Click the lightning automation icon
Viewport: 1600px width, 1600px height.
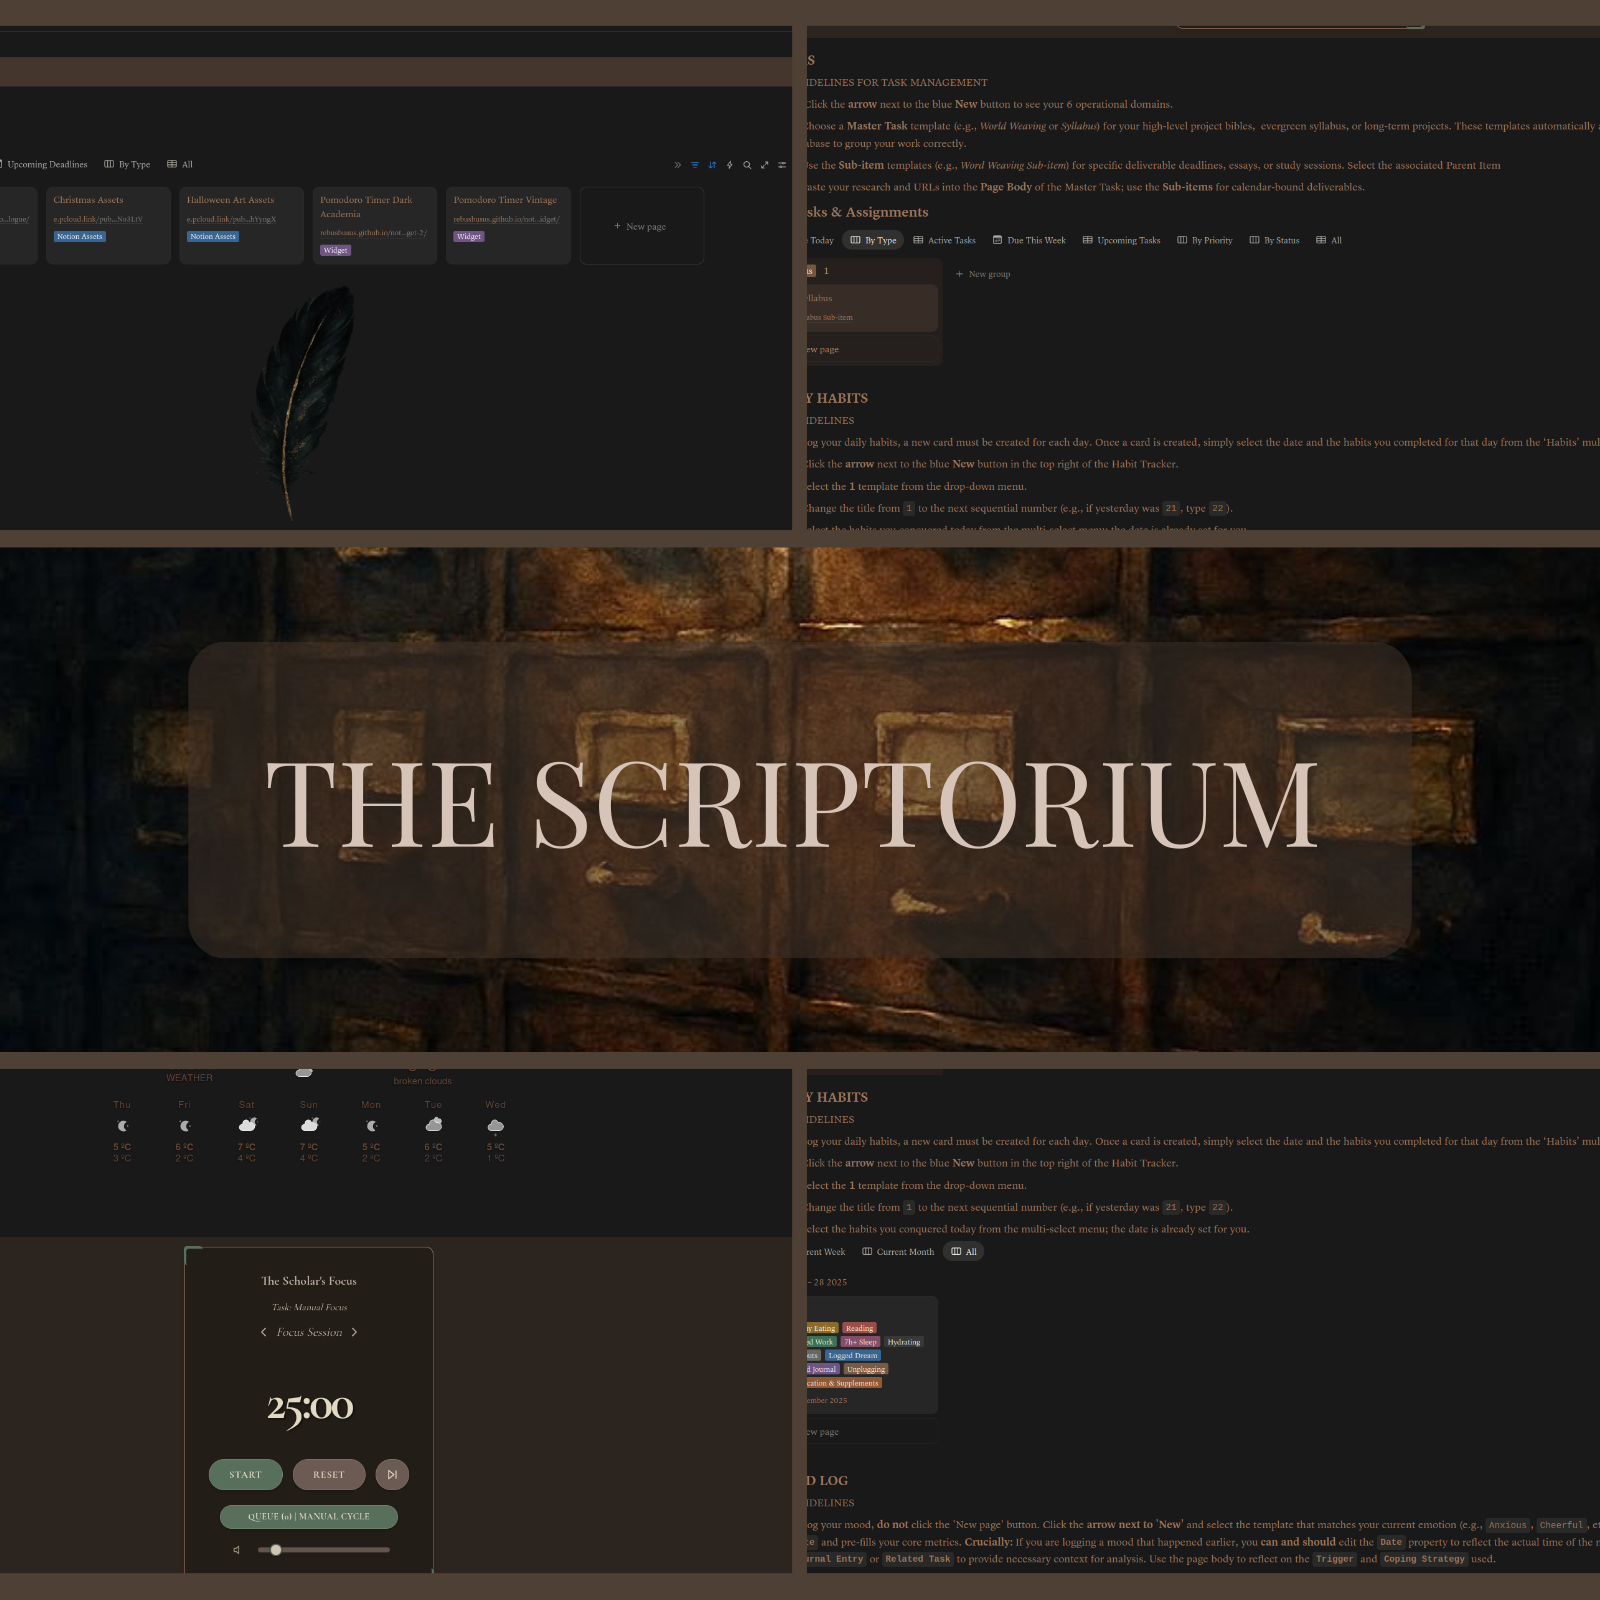pos(730,165)
